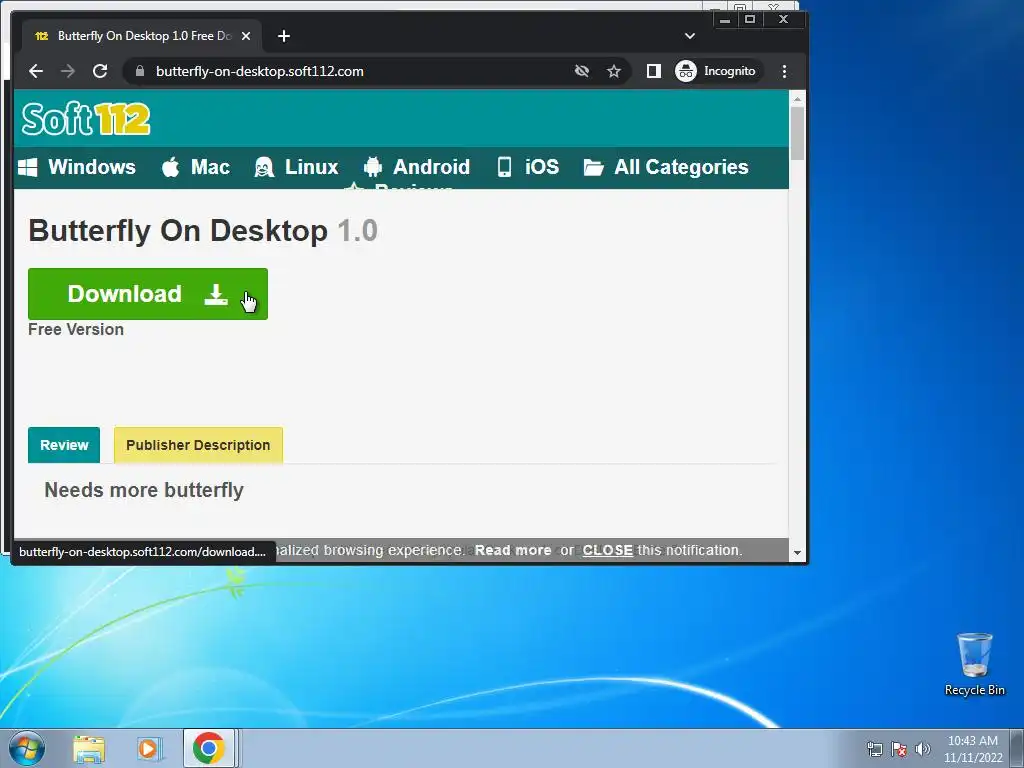Open a new tab with the plus icon
The image size is (1024, 768).
click(283, 36)
